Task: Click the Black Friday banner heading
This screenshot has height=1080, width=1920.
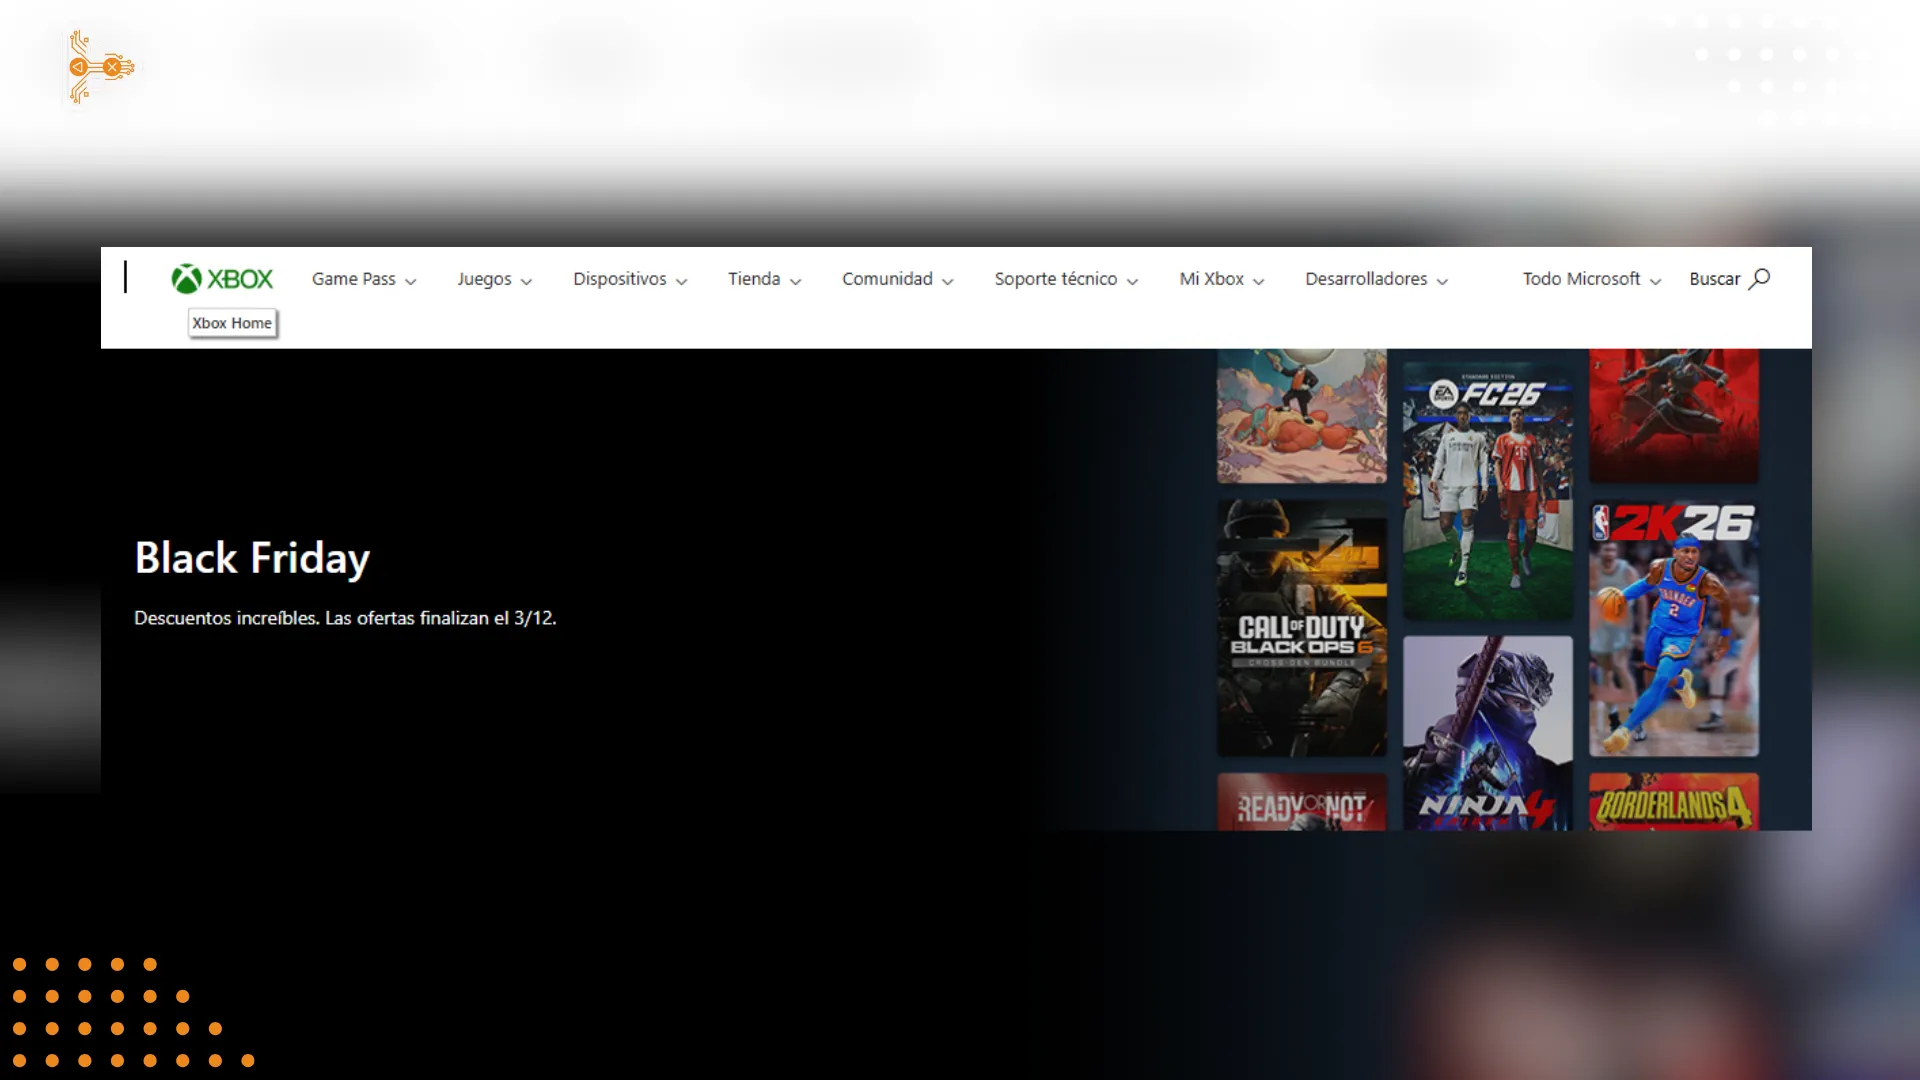Action: (252, 558)
